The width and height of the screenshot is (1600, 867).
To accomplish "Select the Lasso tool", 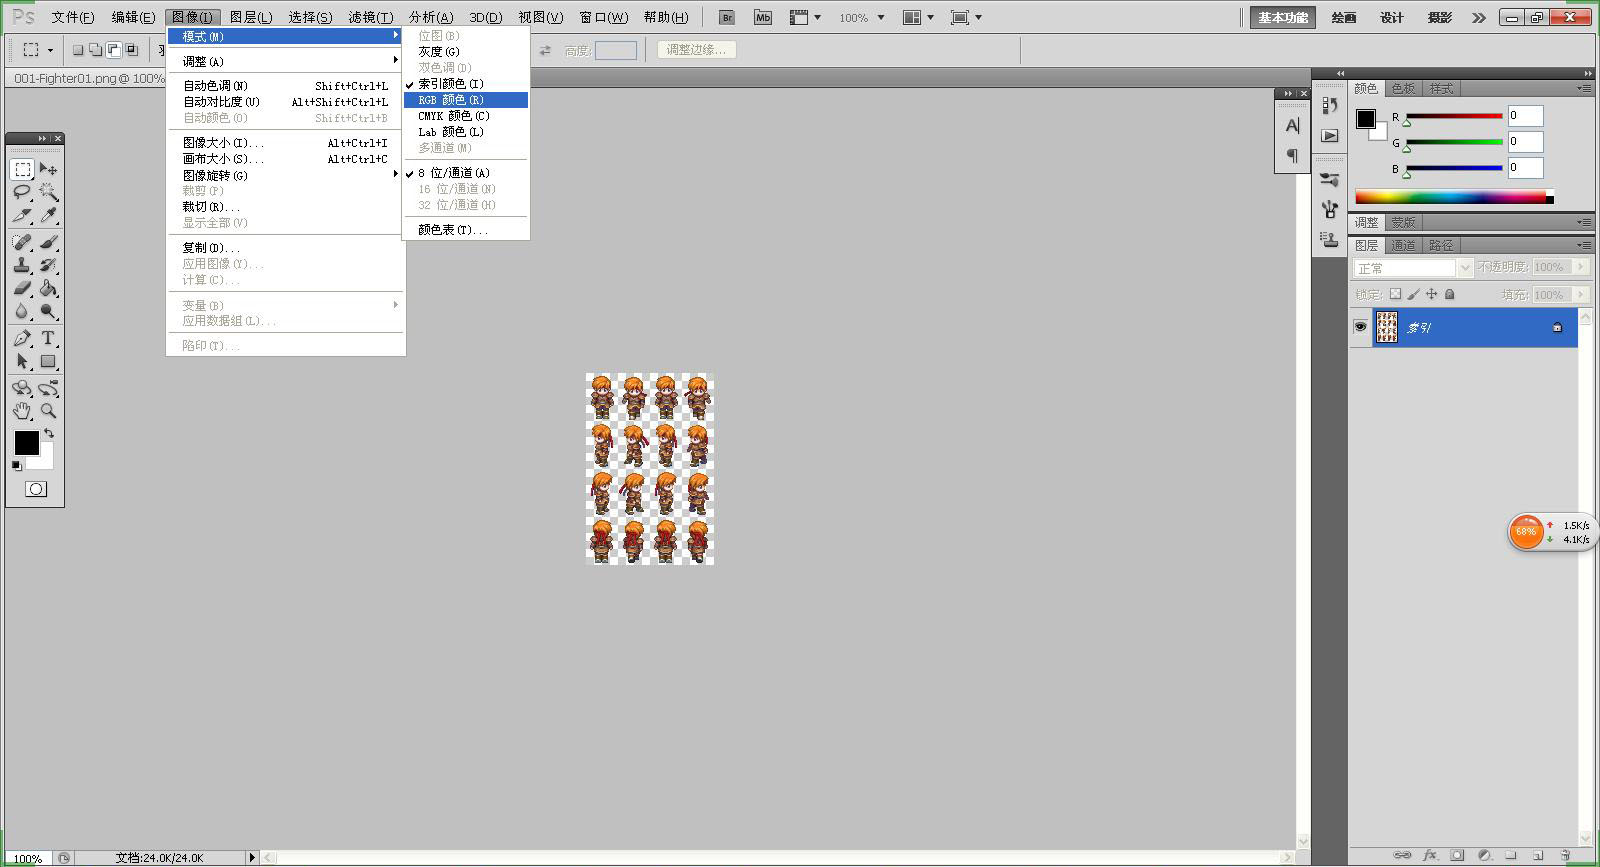I will [22, 192].
